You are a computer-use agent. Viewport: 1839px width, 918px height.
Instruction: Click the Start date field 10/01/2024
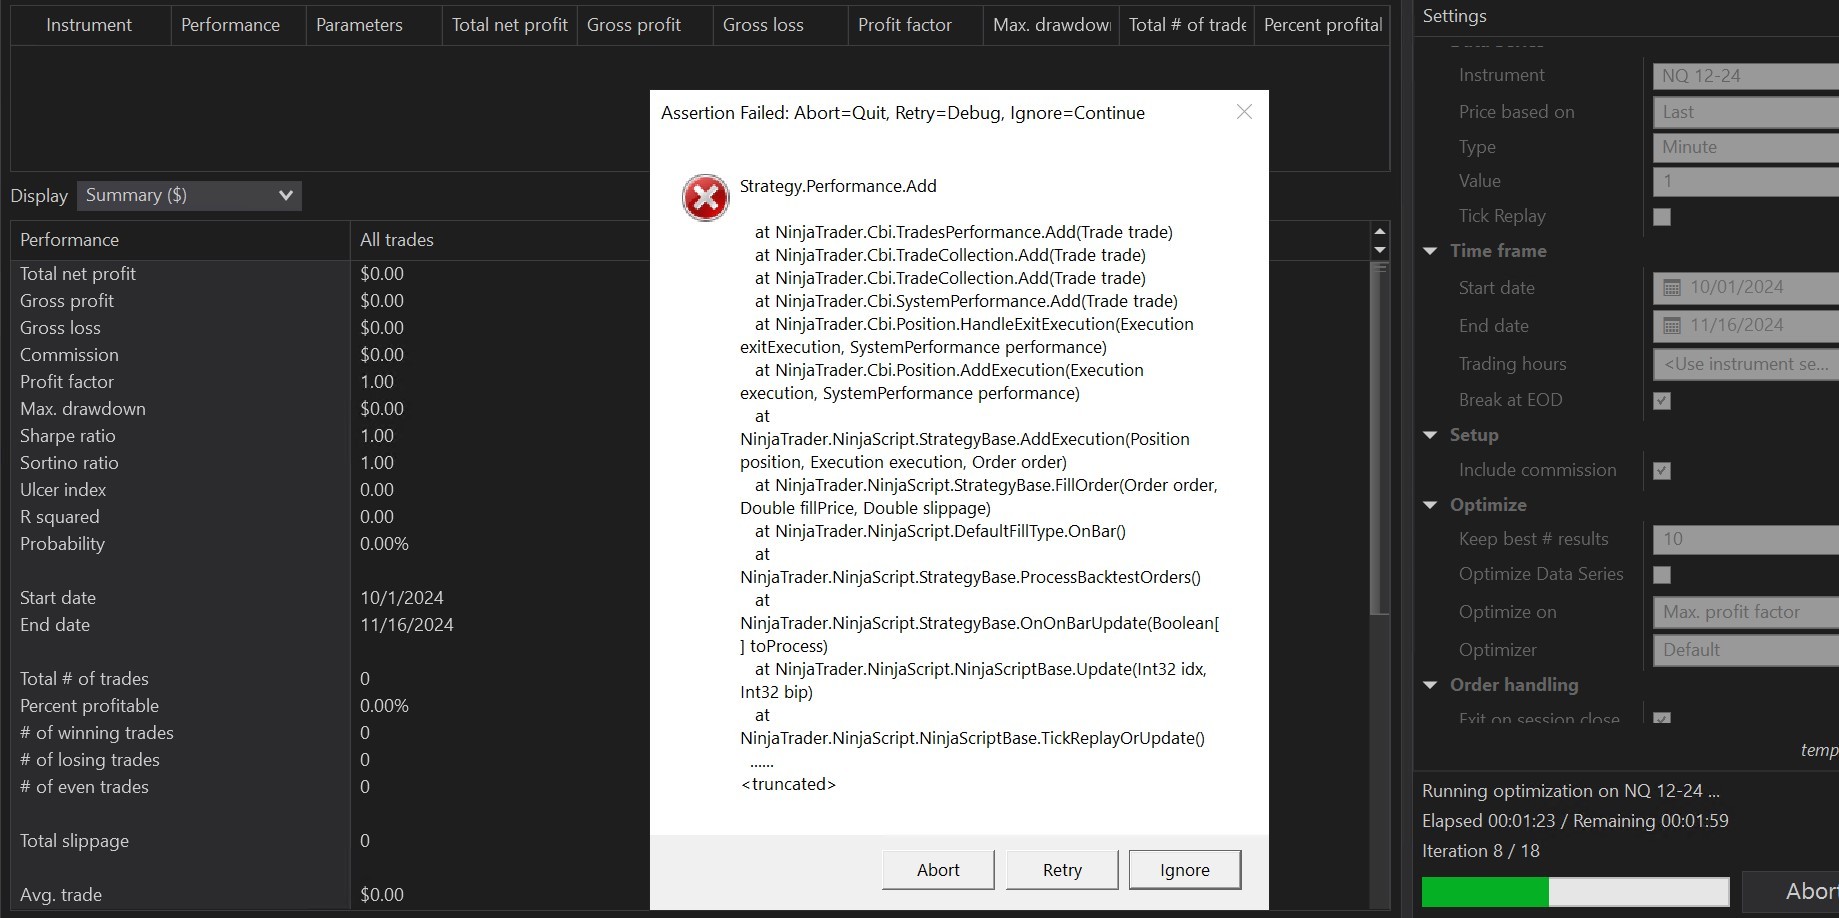tap(1746, 288)
